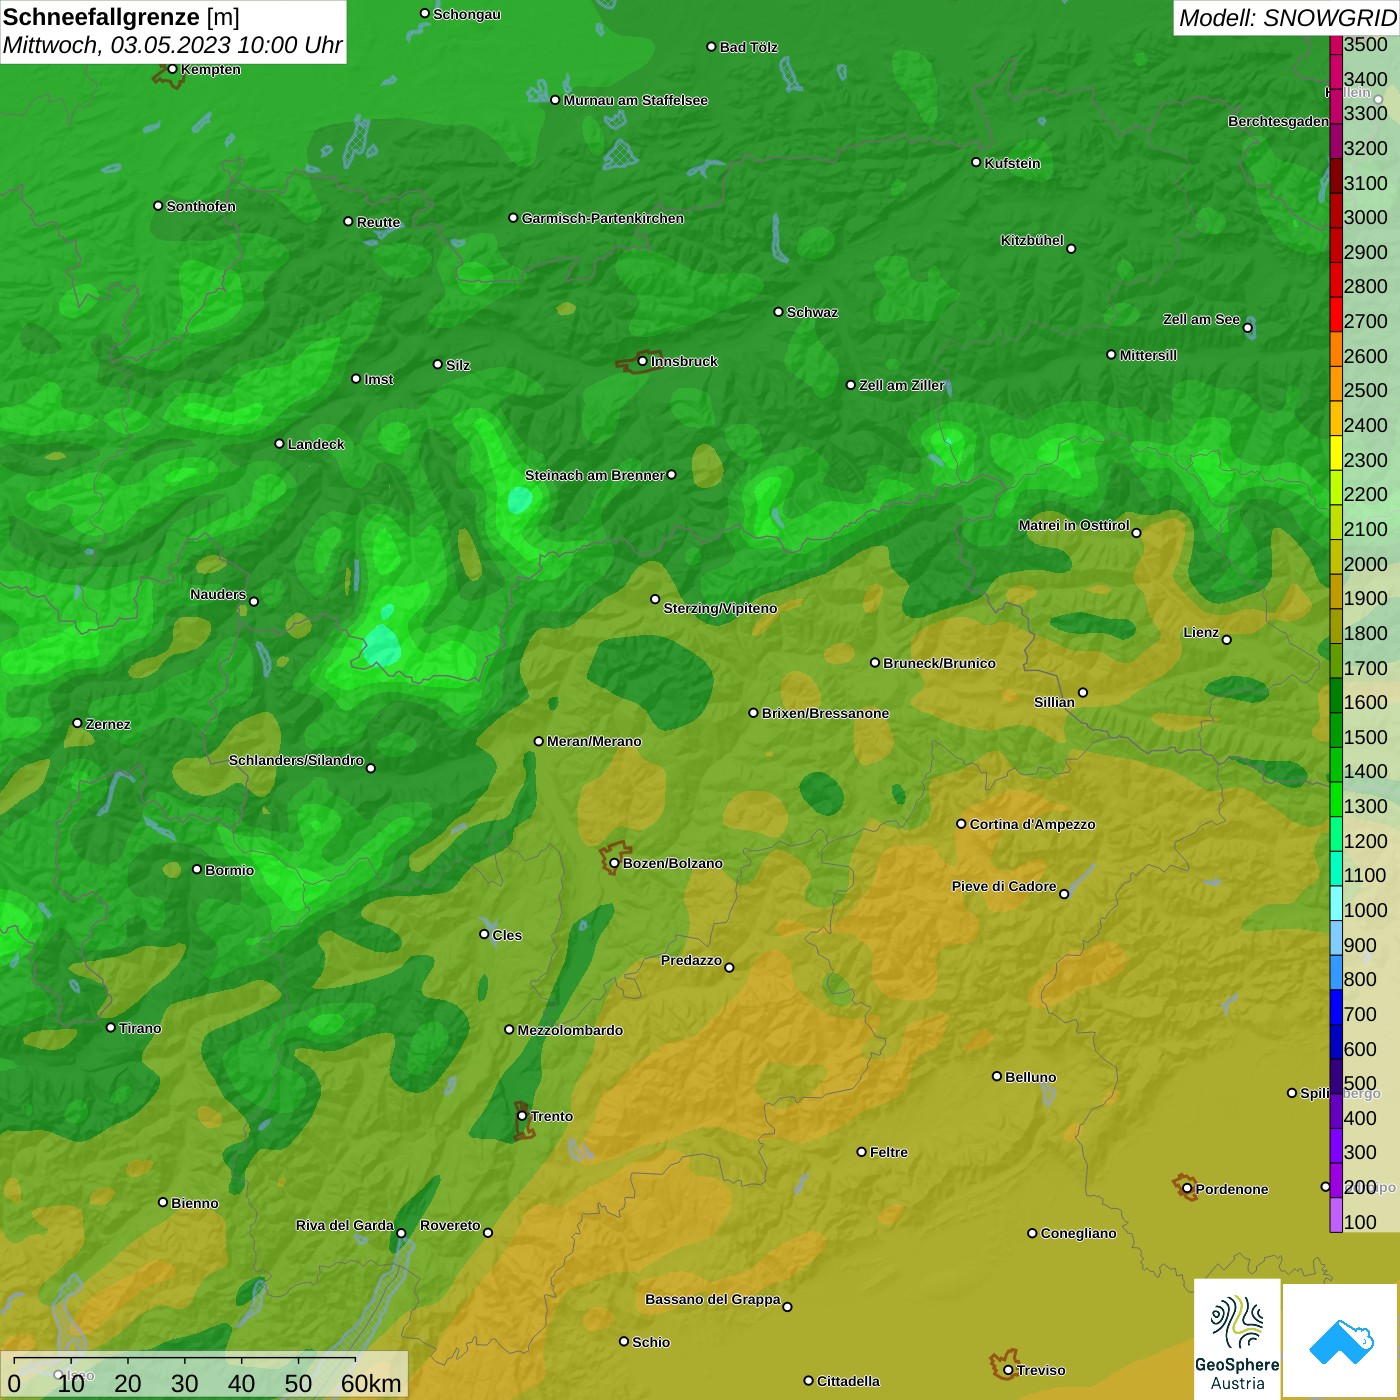Select the Reutte location dot
This screenshot has width=1400, height=1400.
click(x=348, y=221)
